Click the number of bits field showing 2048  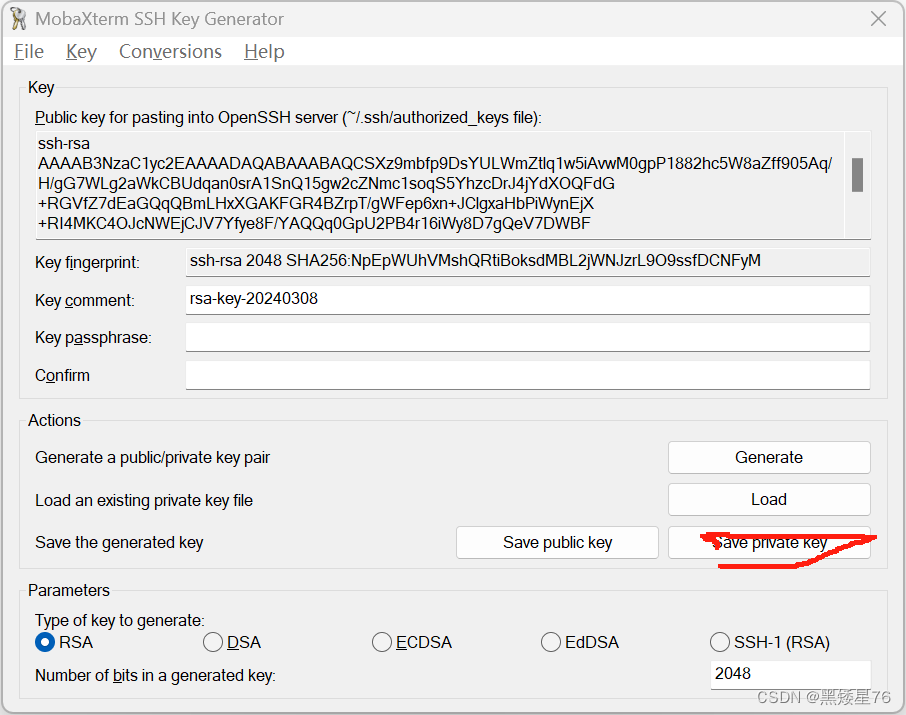pyautogui.click(x=790, y=674)
